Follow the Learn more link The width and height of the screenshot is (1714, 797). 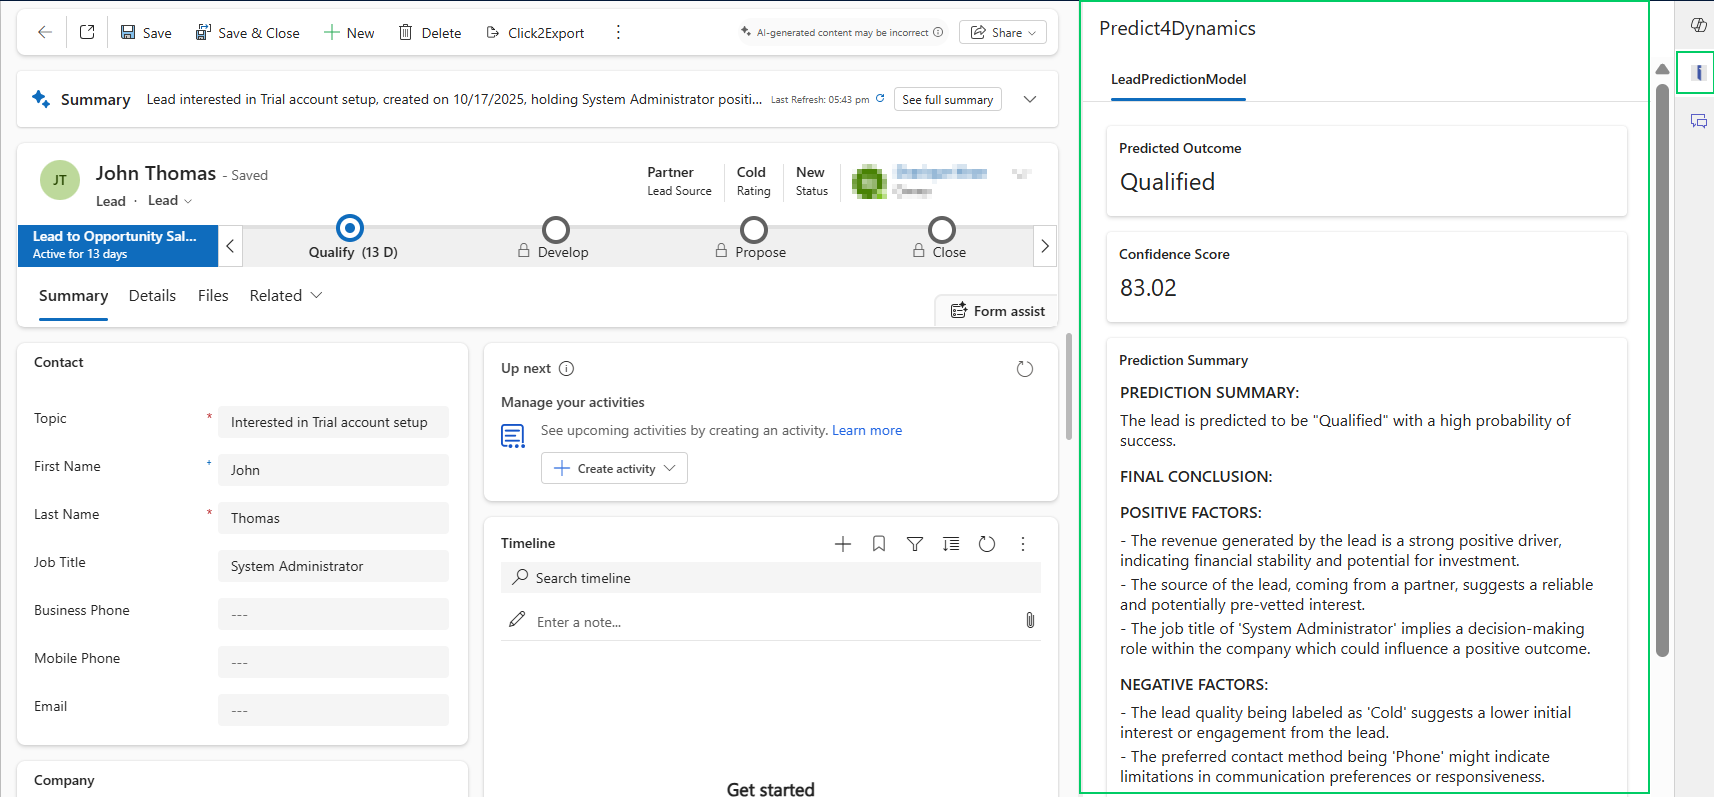(867, 430)
